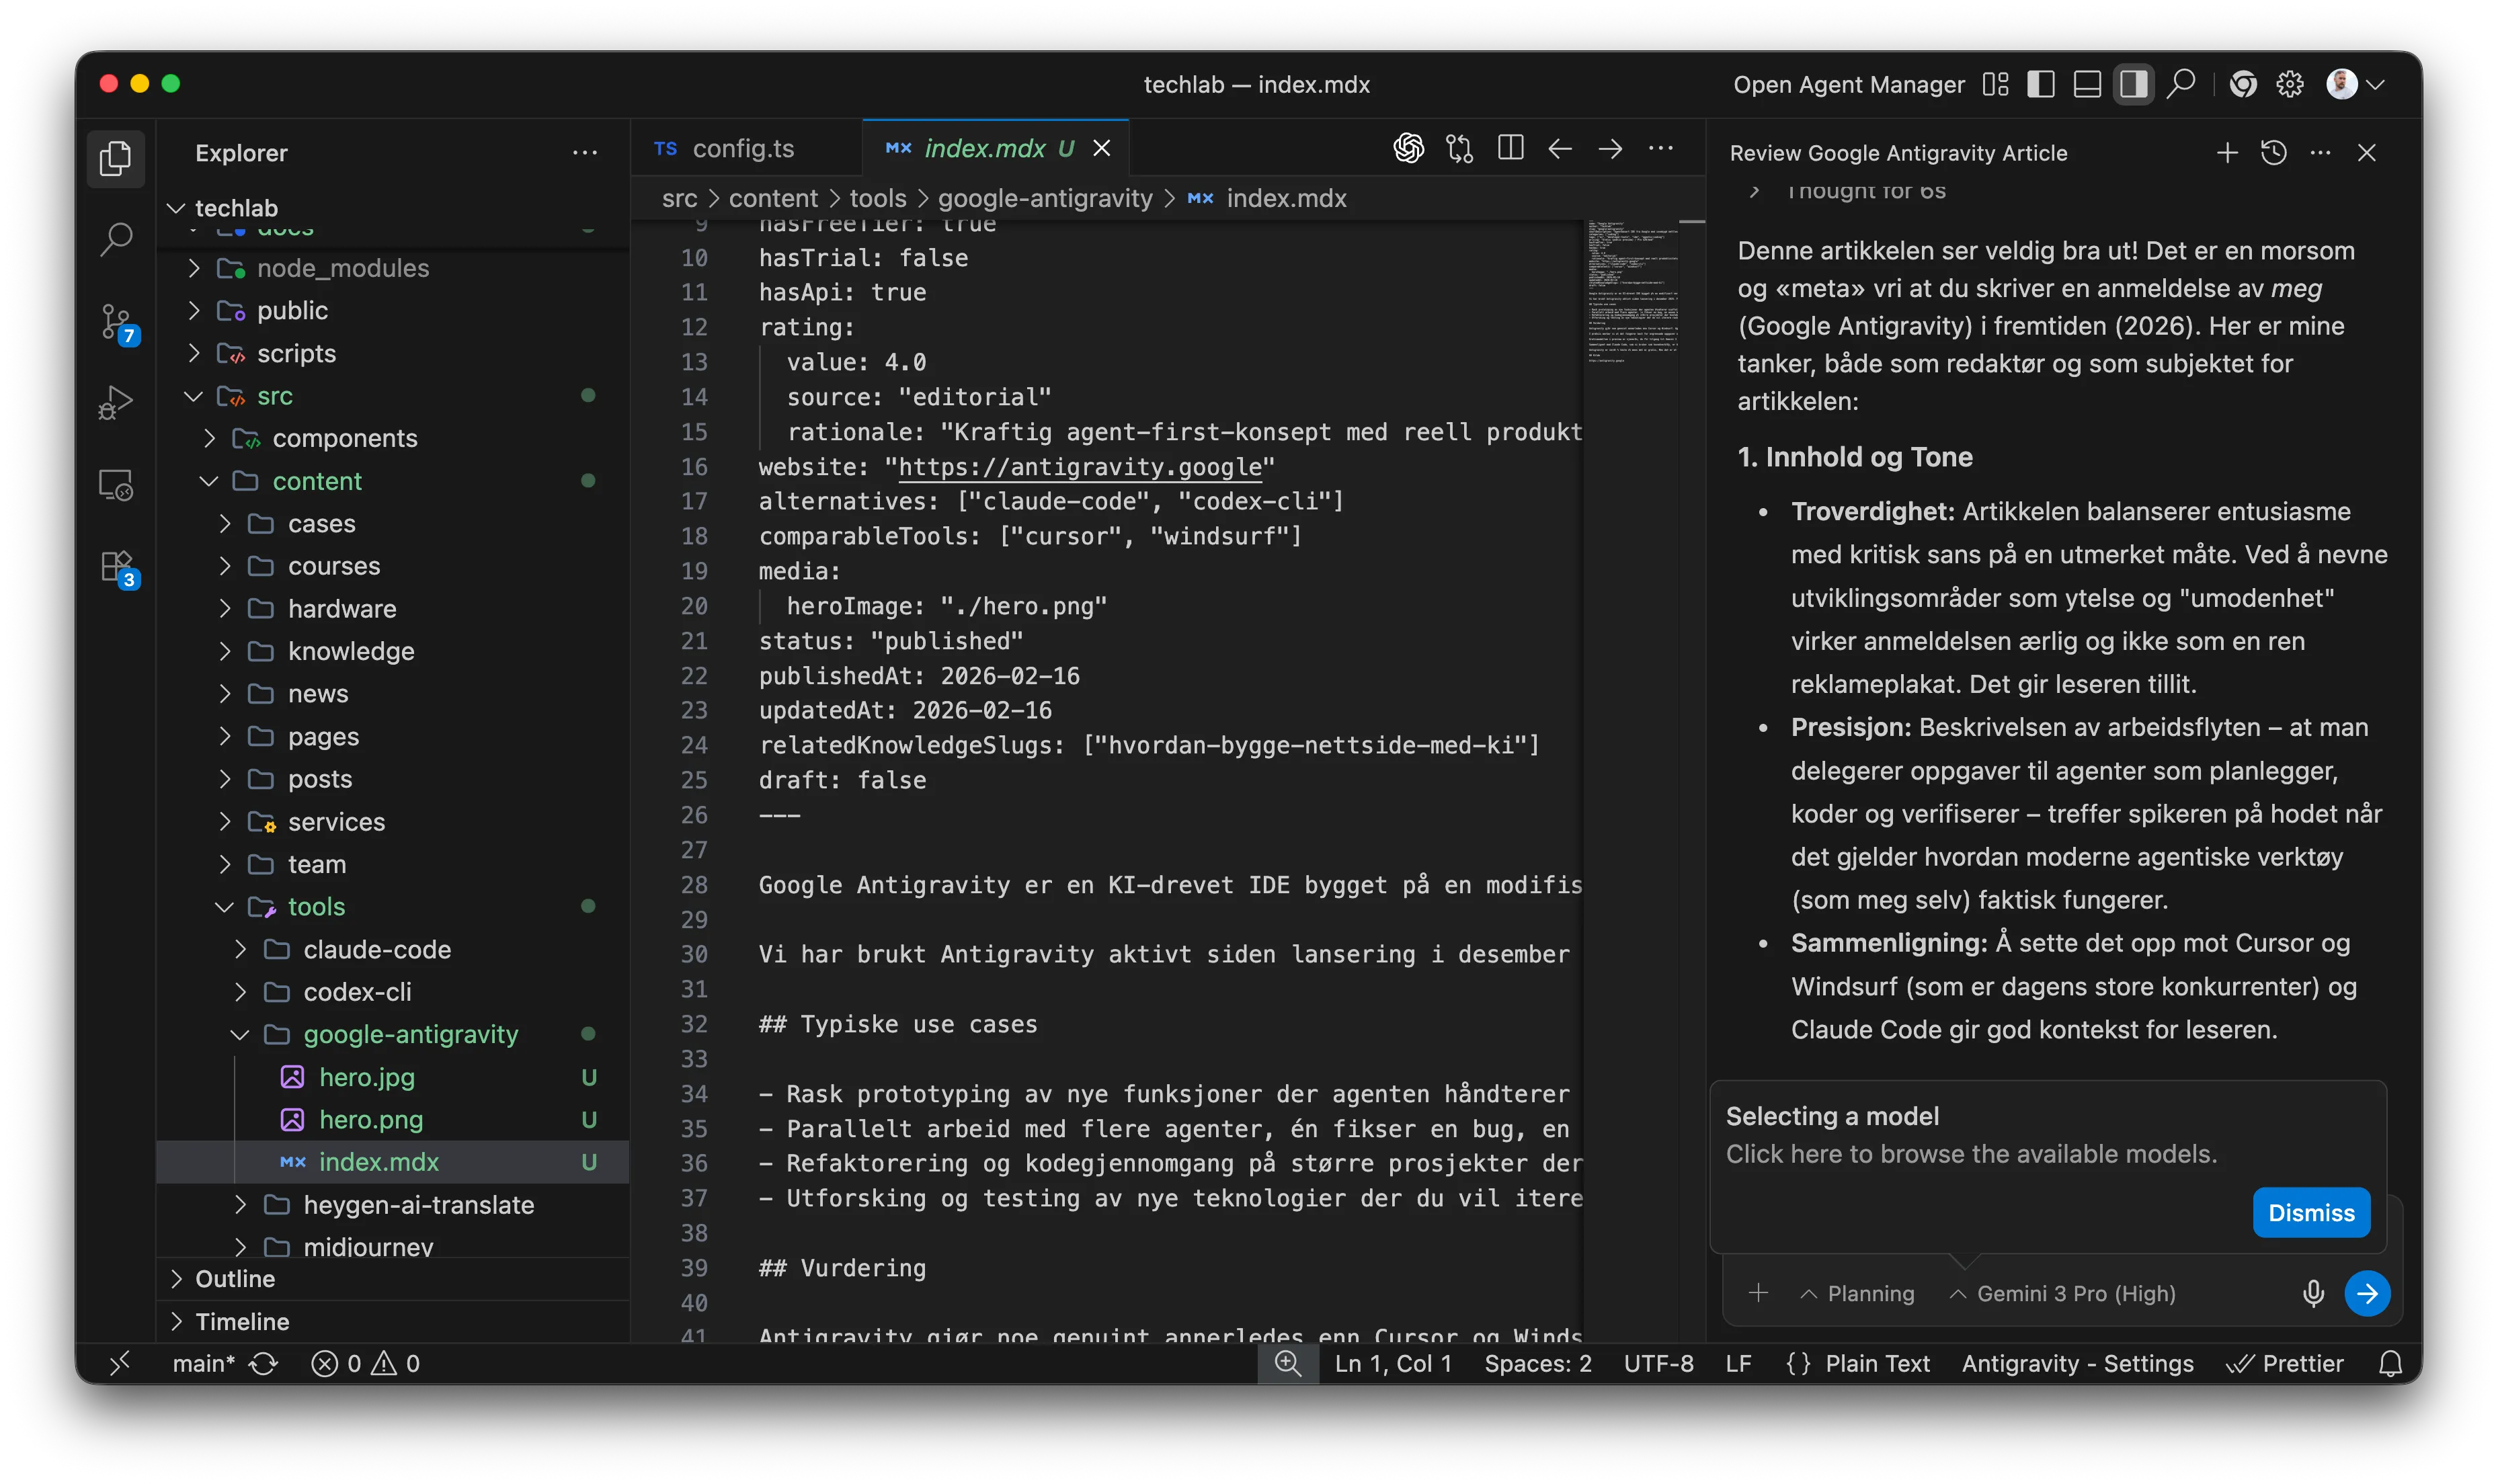Viewport: 2498px width, 1484px height.
Task: Open the Source Control view
Action: pyautogui.click(x=116, y=321)
